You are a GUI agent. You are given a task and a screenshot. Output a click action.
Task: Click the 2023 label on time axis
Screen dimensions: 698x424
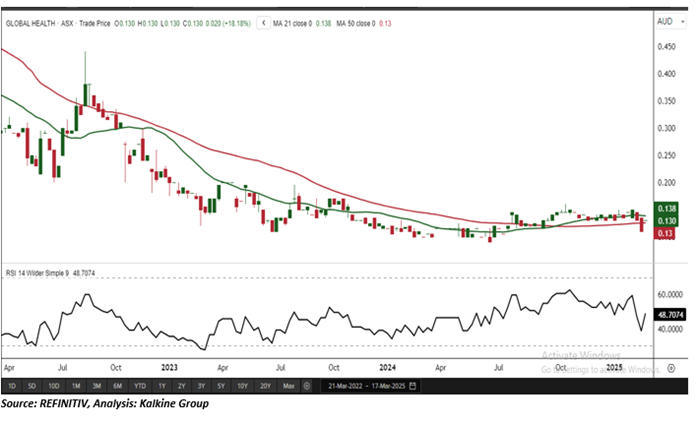[169, 368]
